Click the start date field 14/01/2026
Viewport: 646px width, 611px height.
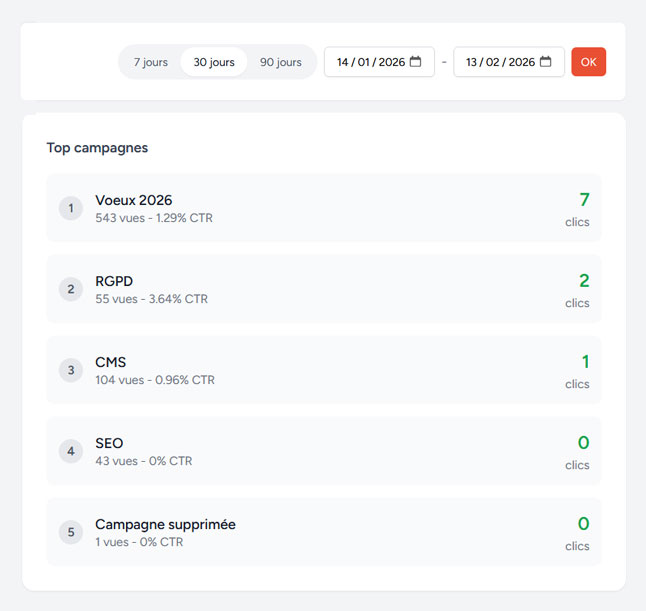(x=370, y=62)
